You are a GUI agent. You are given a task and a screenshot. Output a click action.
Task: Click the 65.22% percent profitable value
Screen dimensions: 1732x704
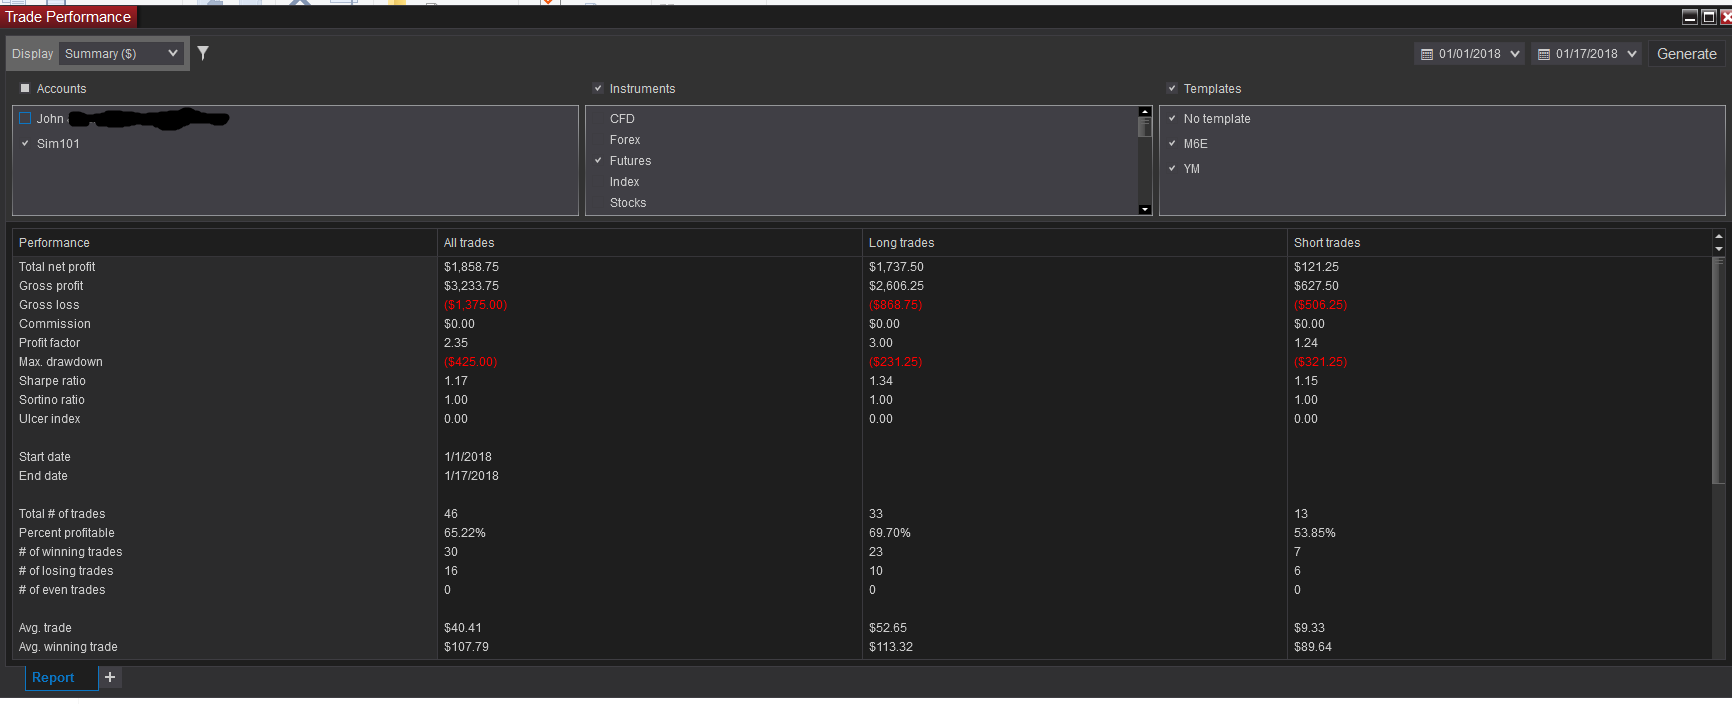point(465,533)
